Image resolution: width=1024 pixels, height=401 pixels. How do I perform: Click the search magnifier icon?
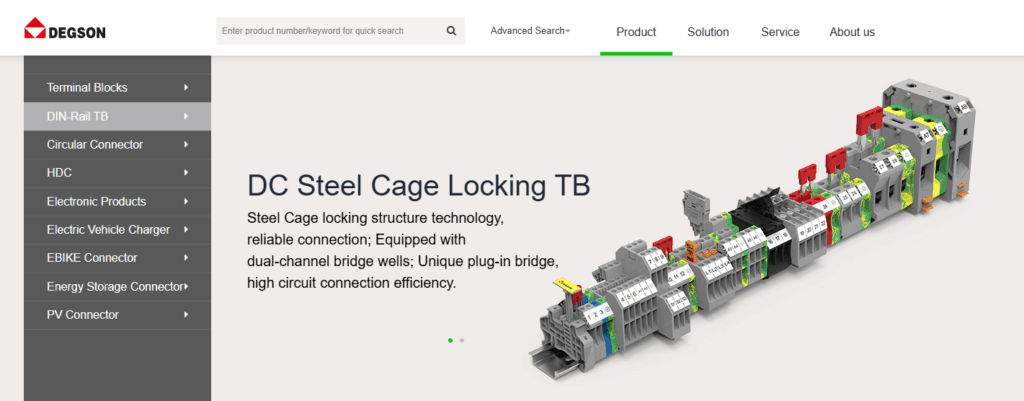click(451, 31)
